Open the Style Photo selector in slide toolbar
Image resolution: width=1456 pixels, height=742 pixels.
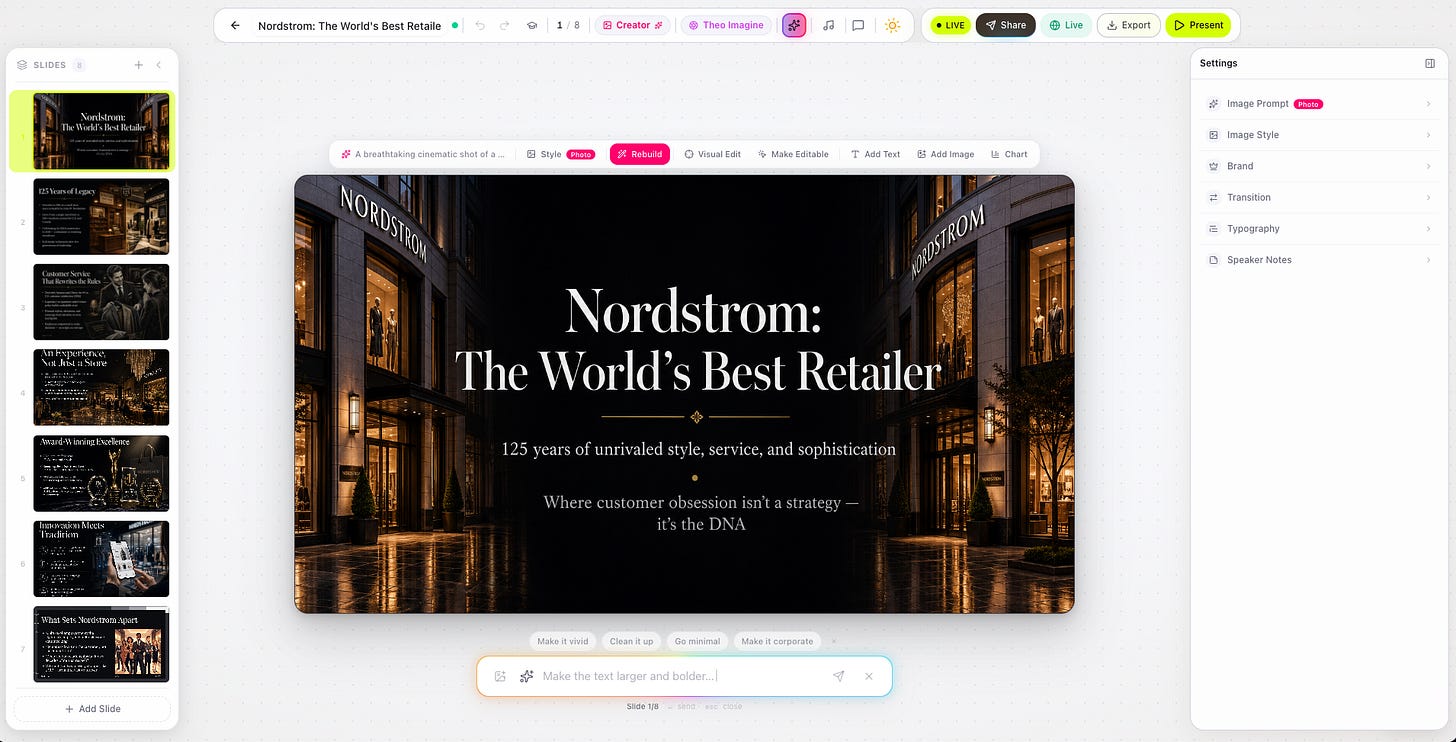(561, 154)
